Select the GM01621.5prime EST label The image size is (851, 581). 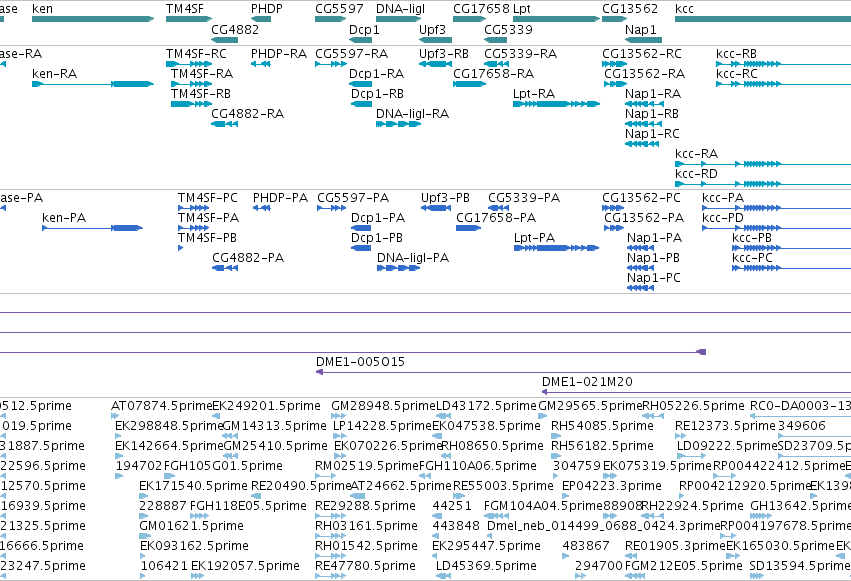(x=192, y=526)
